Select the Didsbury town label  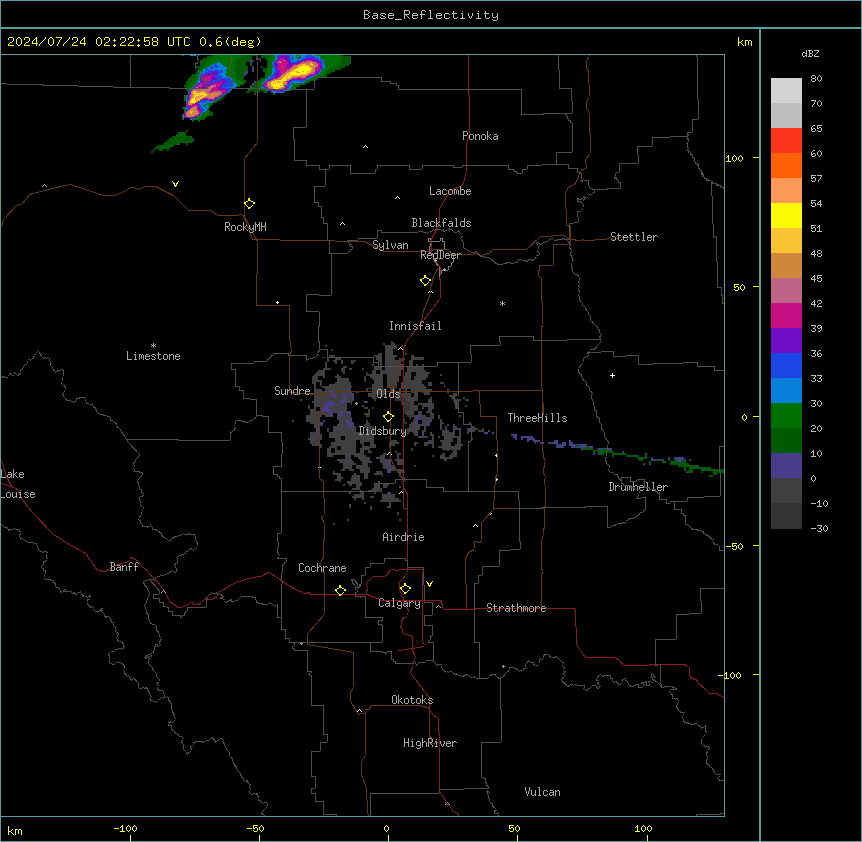click(382, 431)
